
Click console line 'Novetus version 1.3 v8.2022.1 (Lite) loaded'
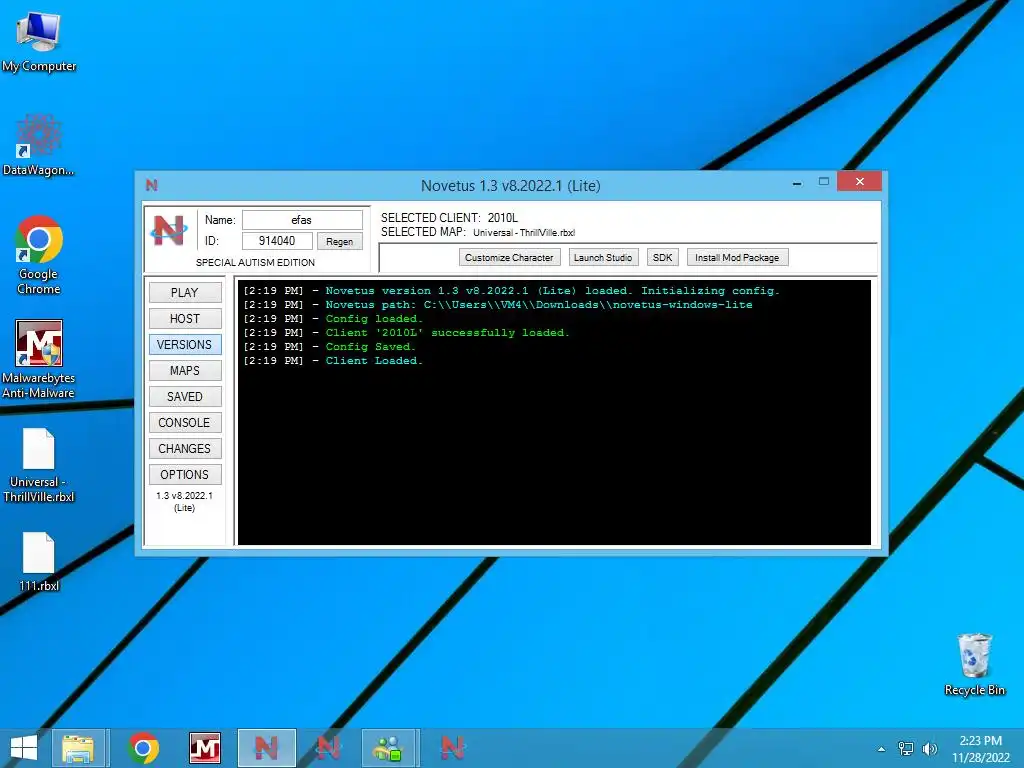coord(511,291)
